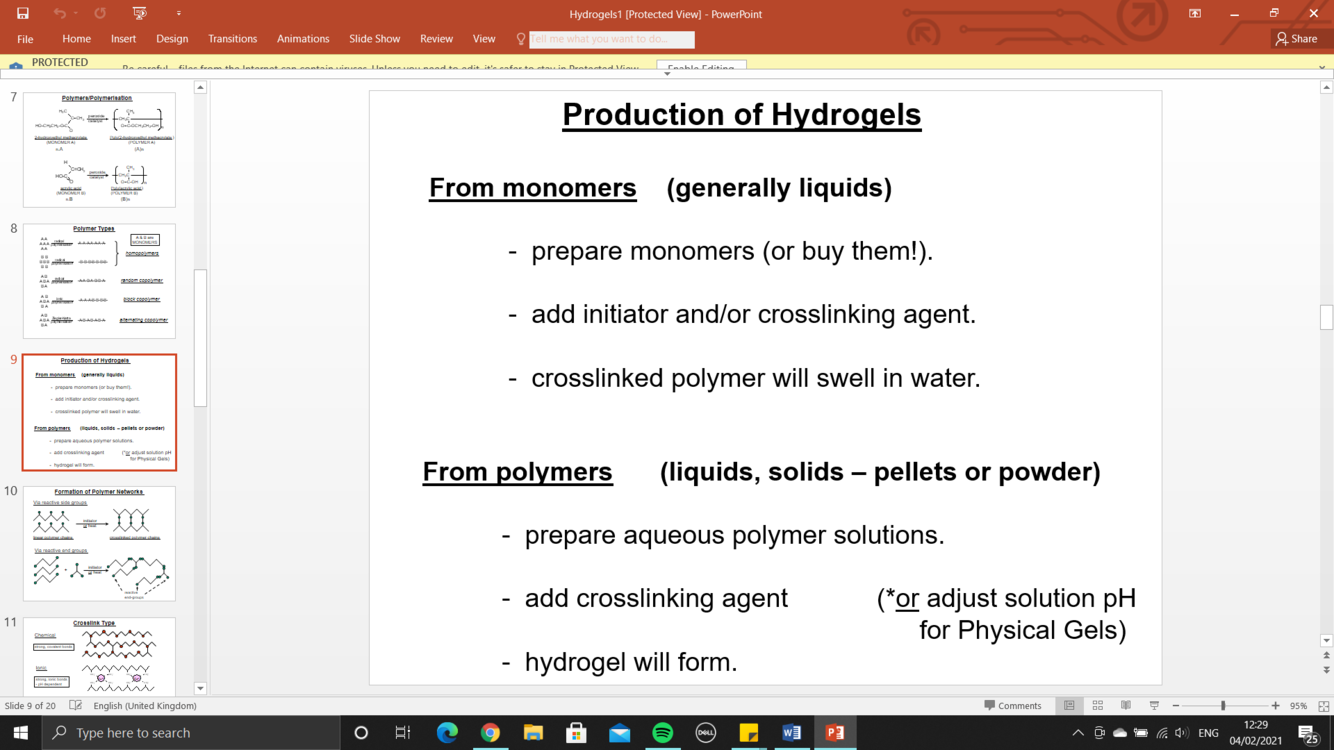
Task: Click the Share button
Action: 1297,39
